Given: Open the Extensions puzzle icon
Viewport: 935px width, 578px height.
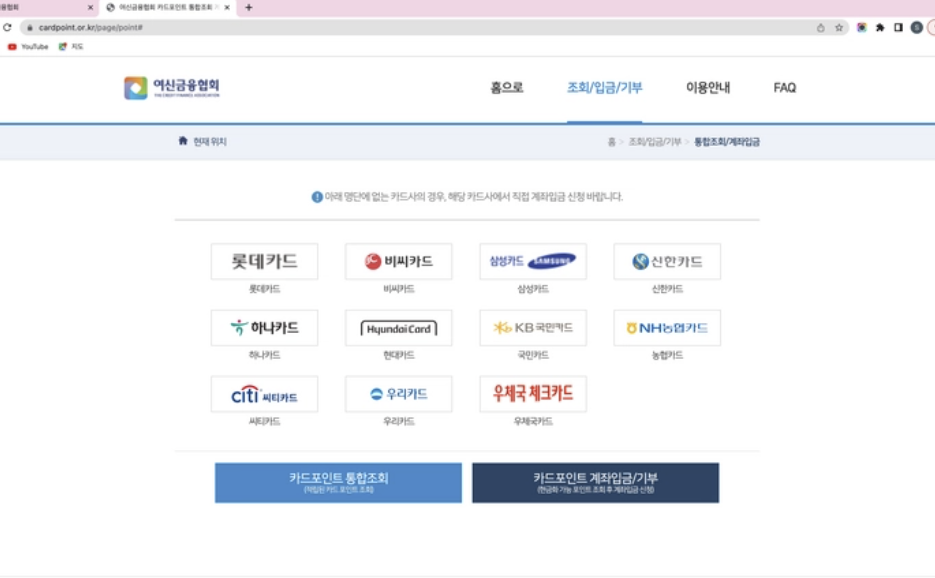Looking at the screenshot, I should (x=880, y=27).
